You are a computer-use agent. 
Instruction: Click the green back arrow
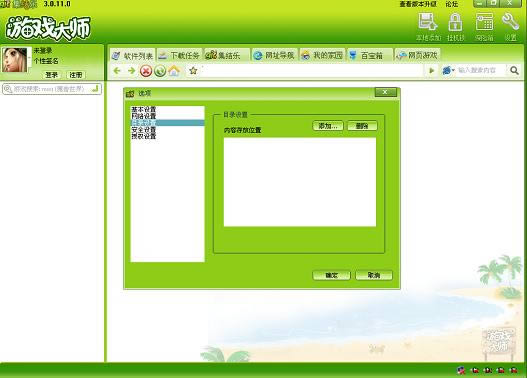click(x=117, y=71)
